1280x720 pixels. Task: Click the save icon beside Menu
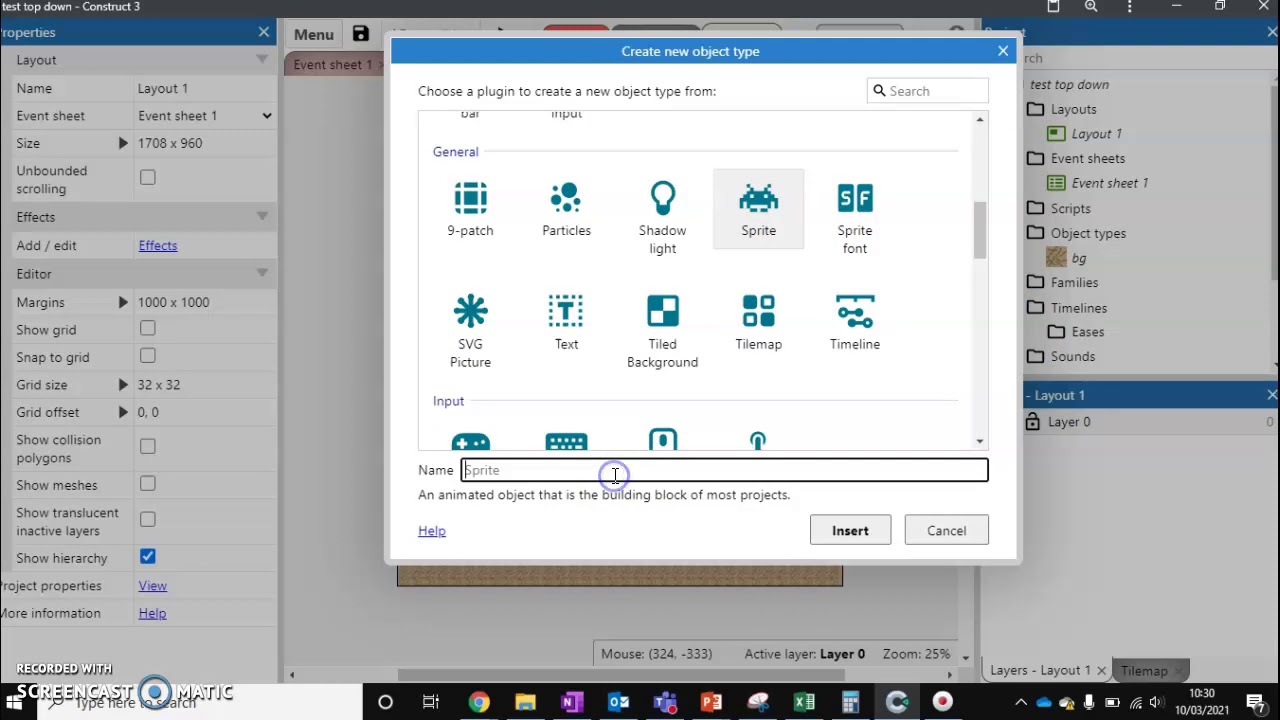point(361,34)
